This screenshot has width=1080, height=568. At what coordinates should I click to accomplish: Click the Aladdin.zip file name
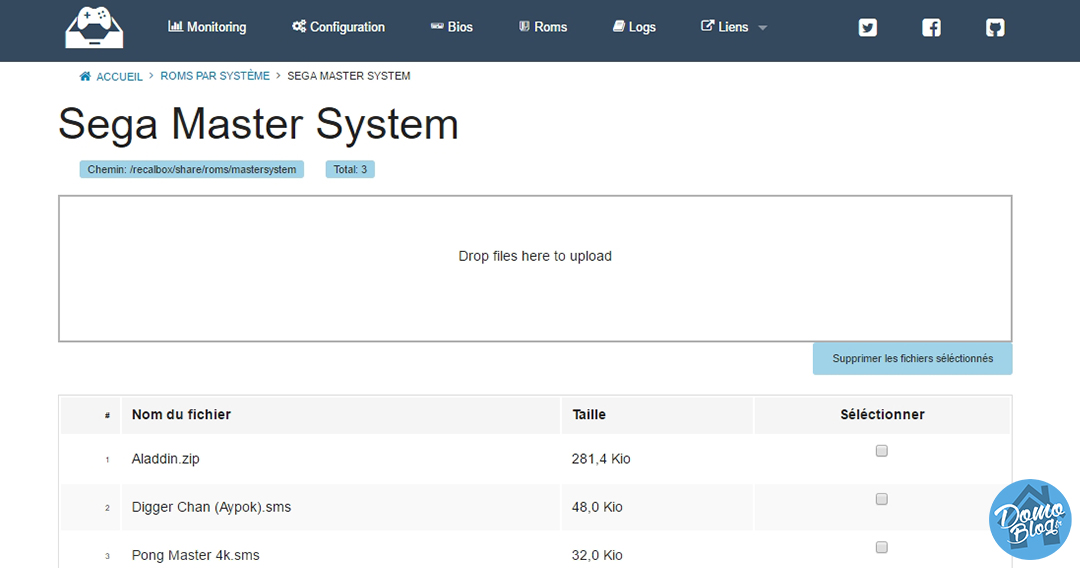click(165, 459)
